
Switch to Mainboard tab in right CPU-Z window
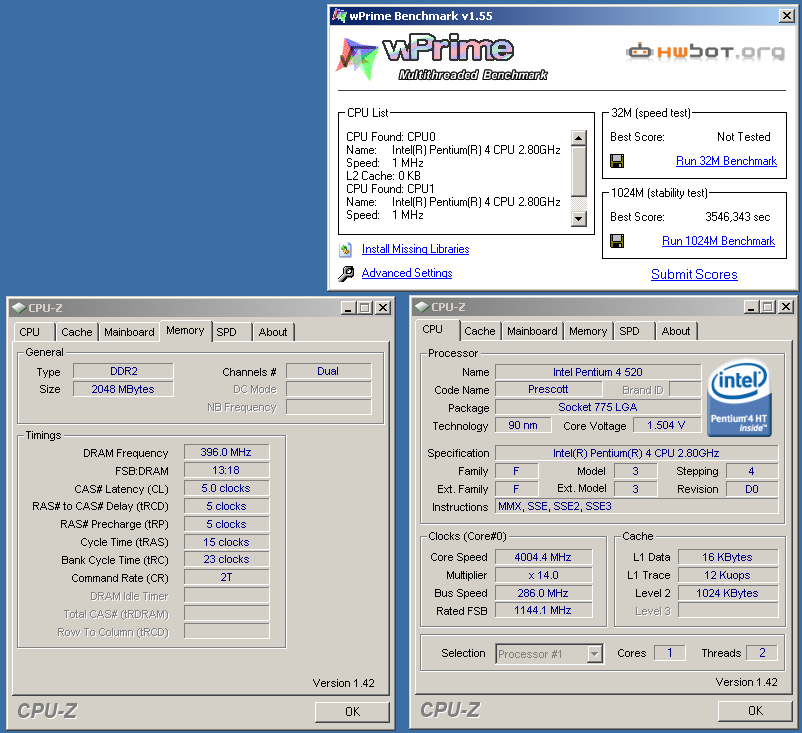pyautogui.click(x=532, y=331)
